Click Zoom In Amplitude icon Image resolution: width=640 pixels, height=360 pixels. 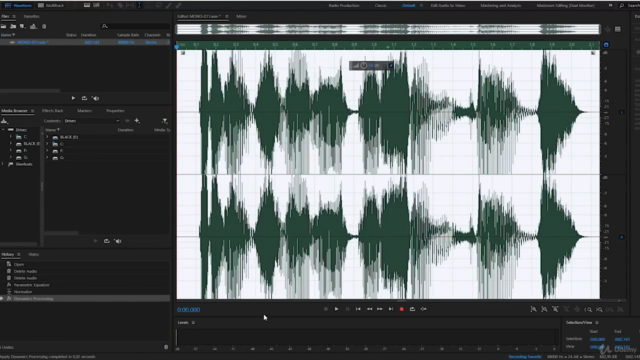(x=533, y=310)
